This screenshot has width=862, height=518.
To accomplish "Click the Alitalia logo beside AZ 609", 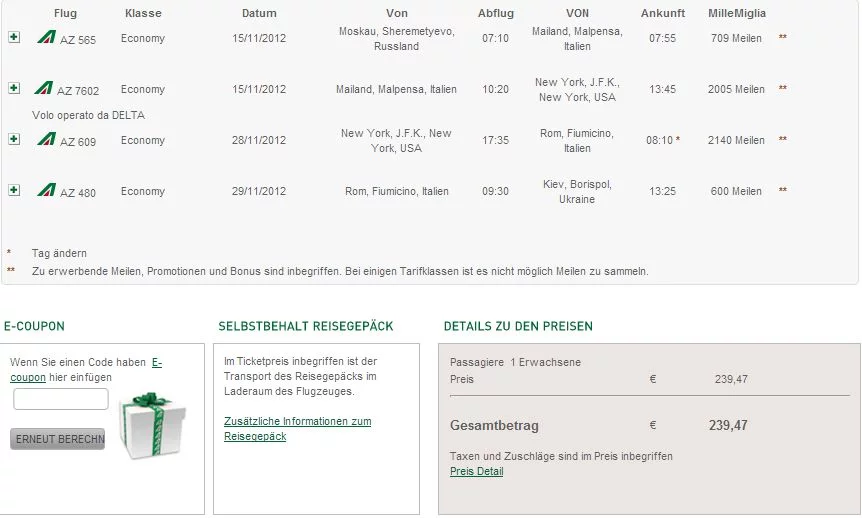I will (47, 139).
